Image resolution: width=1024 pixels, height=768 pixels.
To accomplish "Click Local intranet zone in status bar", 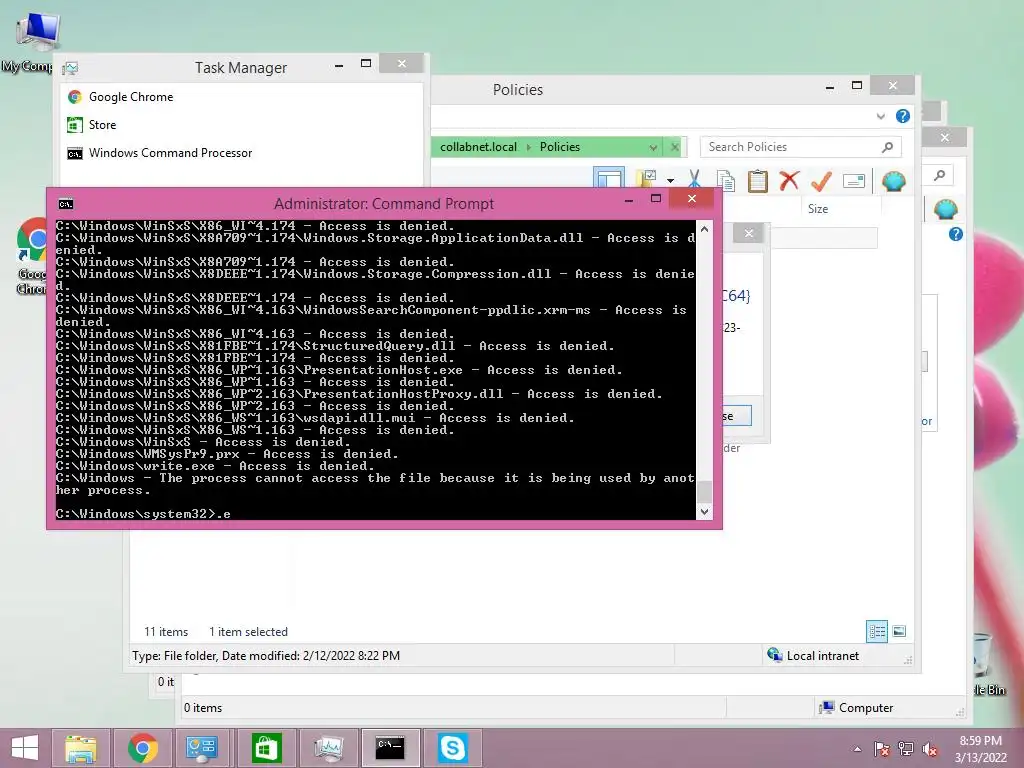I will (814, 656).
